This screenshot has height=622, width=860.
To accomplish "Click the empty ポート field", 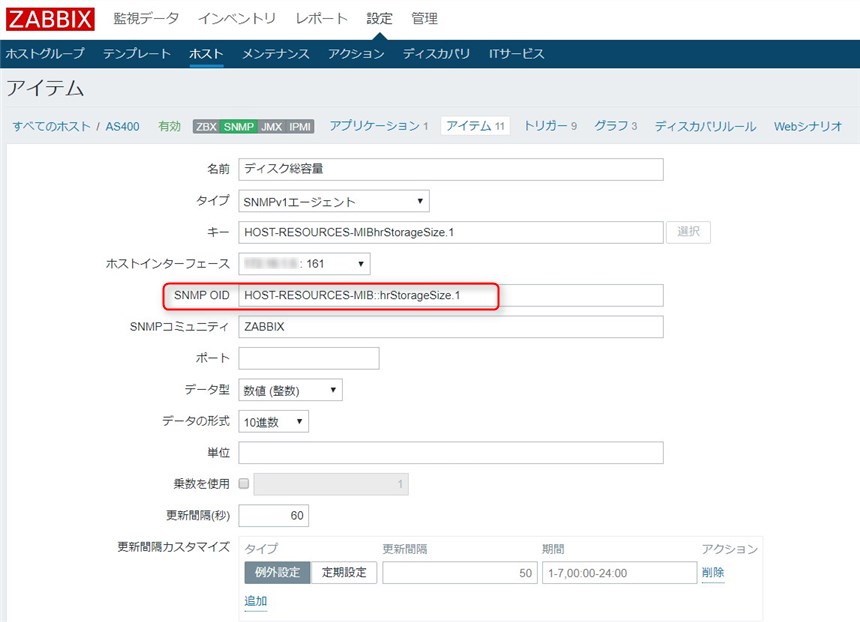I will pyautogui.click(x=309, y=358).
